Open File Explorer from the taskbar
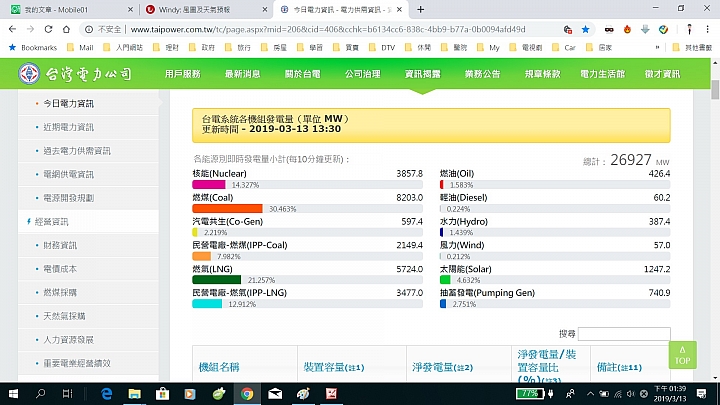The width and height of the screenshot is (720, 405). pyautogui.click(x=134, y=394)
